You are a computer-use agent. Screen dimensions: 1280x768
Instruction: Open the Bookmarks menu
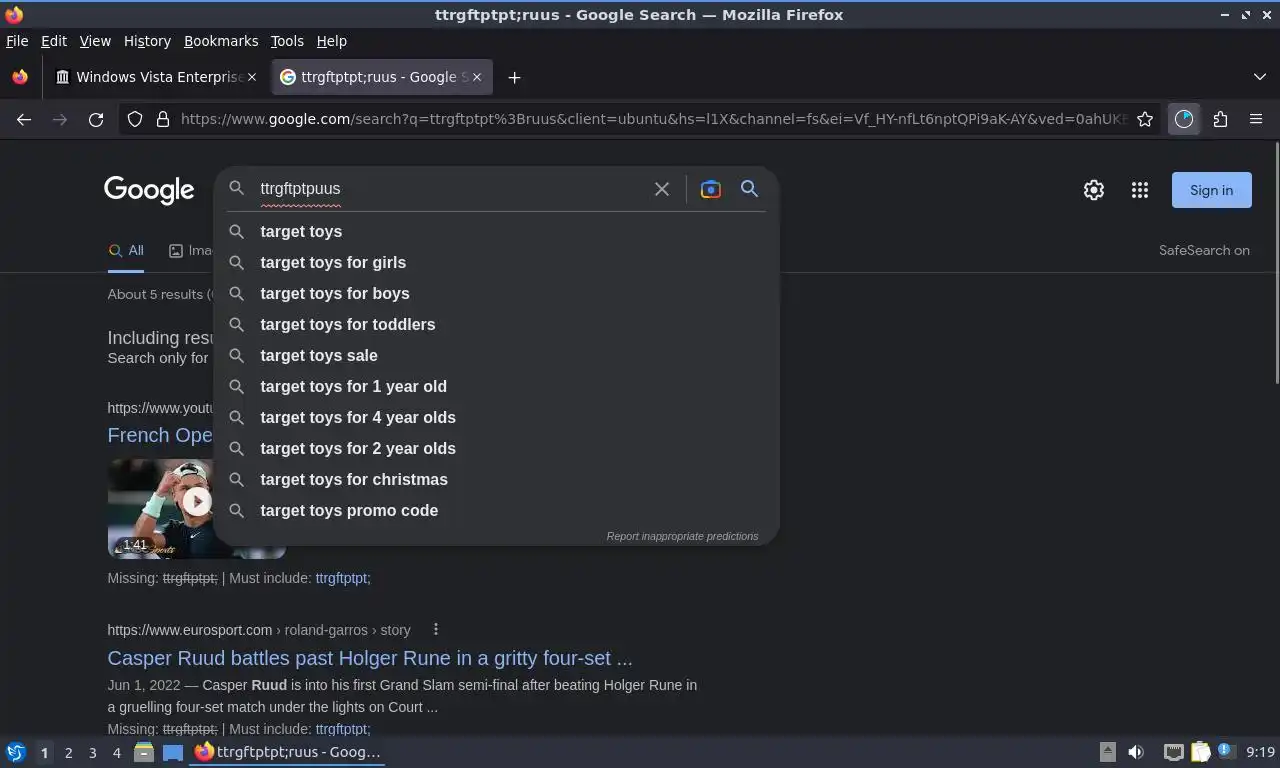(x=221, y=41)
